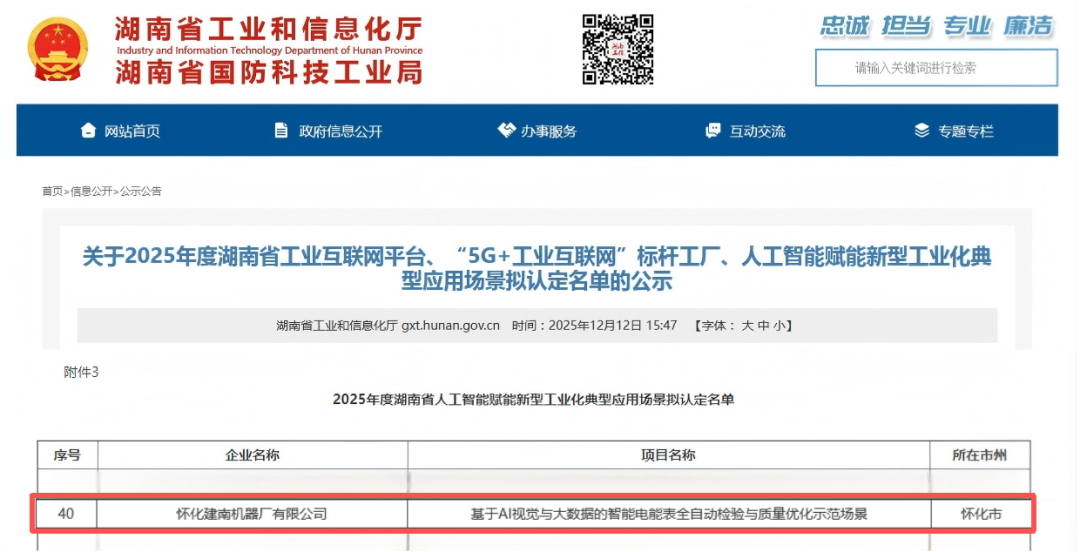Image resolution: width=1080 pixels, height=552 pixels.
Task: Set font size to 中
Action: (762, 325)
